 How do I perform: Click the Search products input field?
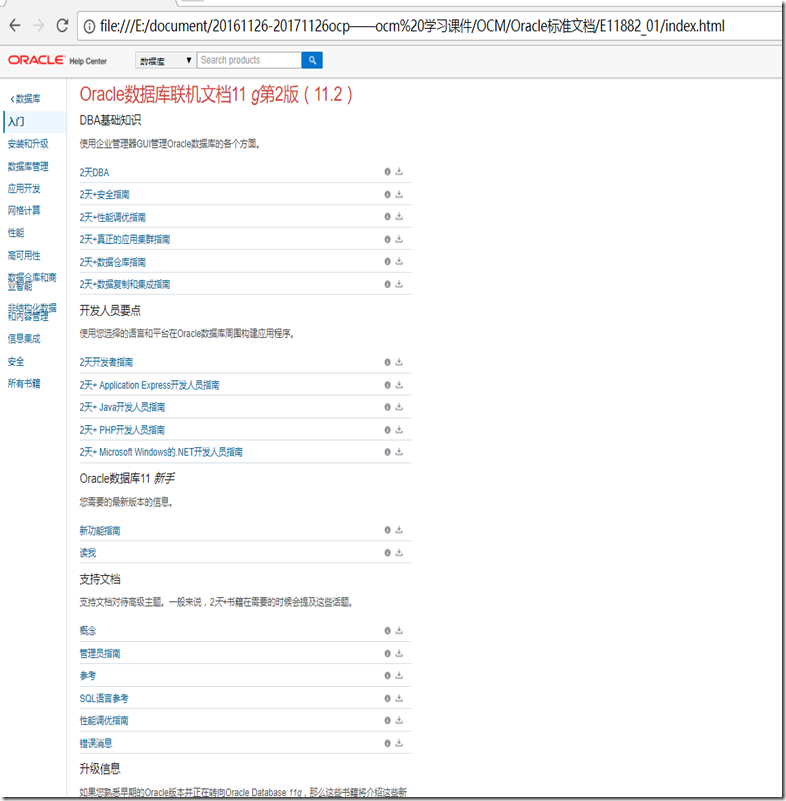[249, 60]
